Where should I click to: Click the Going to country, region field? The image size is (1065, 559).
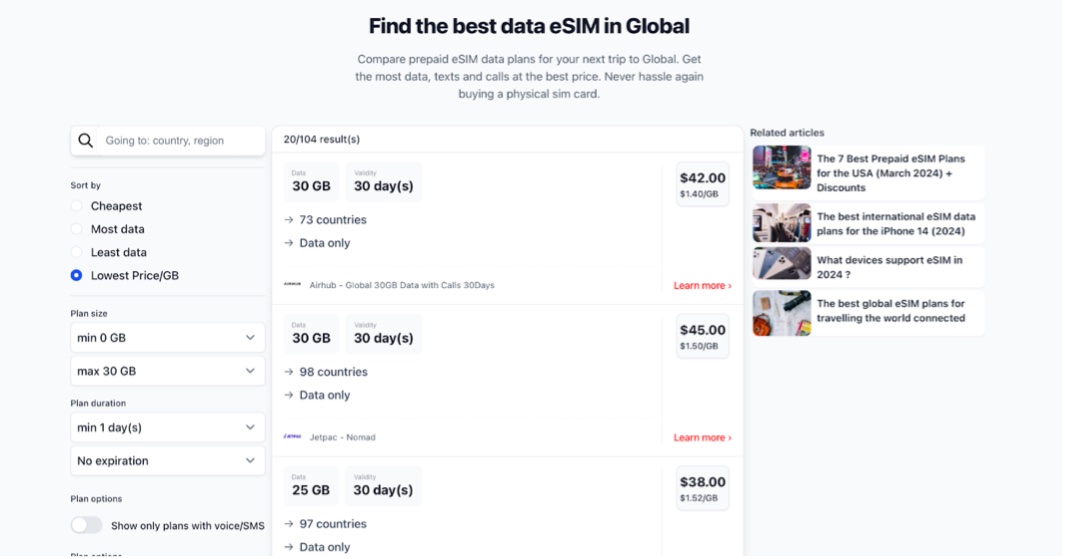coord(181,141)
